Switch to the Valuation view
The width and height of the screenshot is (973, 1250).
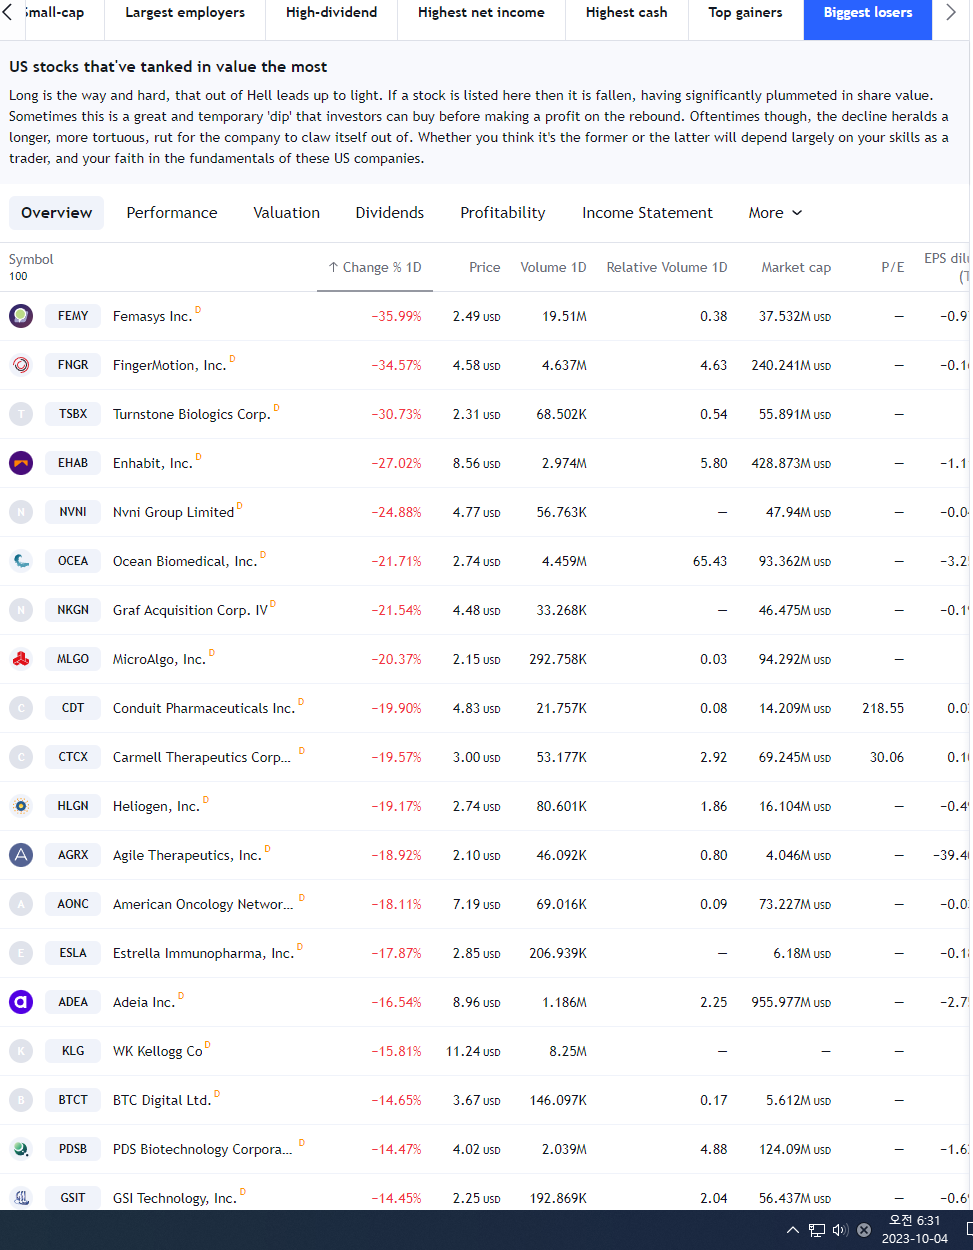pyautogui.click(x=287, y=213)
